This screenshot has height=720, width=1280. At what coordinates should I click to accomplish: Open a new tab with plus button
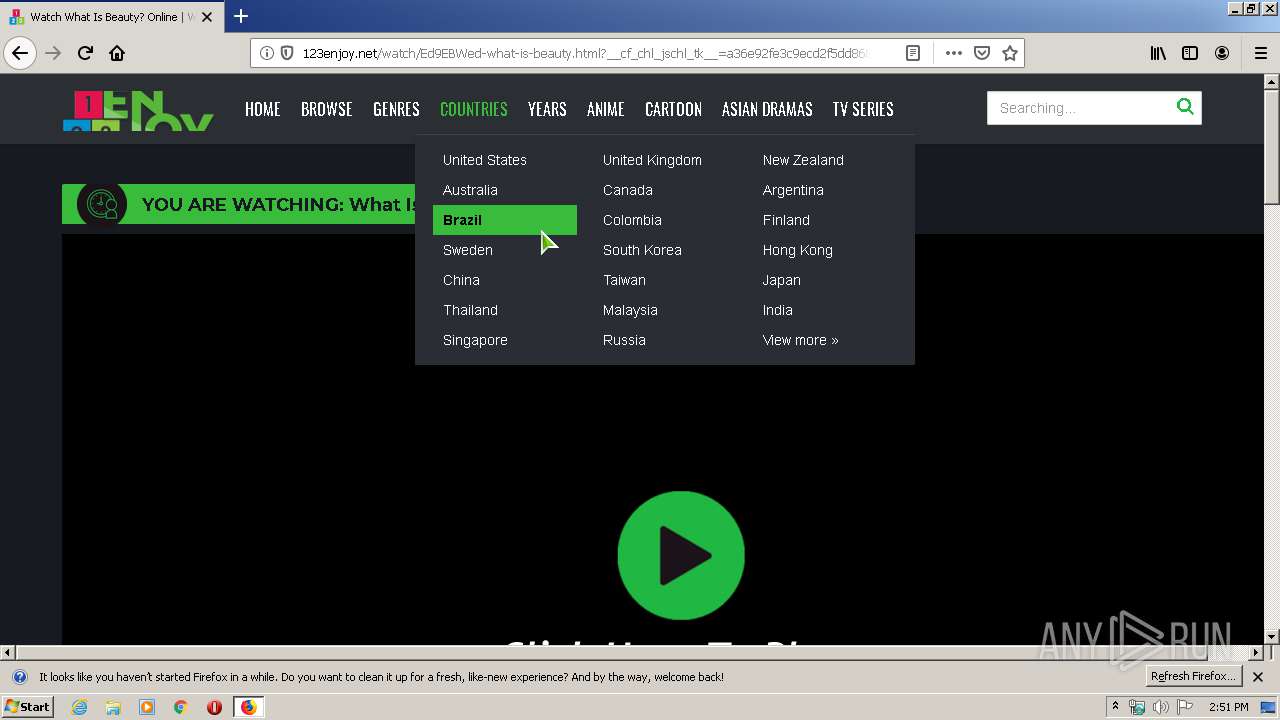pos(241,16)
